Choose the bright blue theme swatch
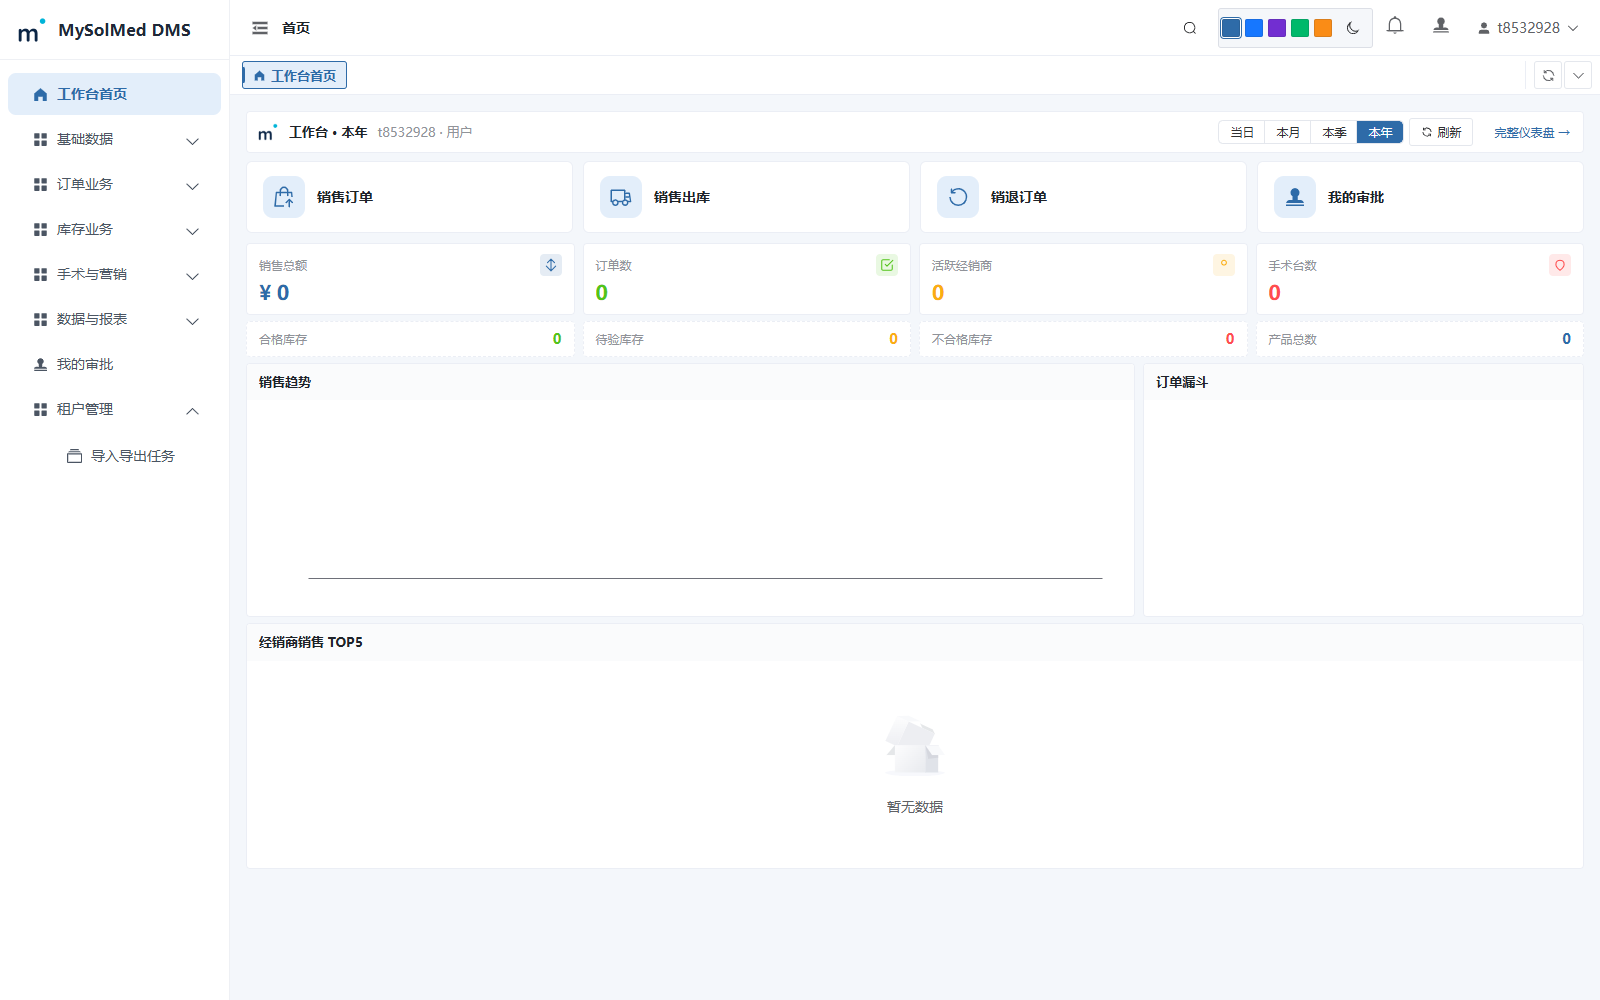This screenshot has width=1600, height=1000. coord(1254,28)
